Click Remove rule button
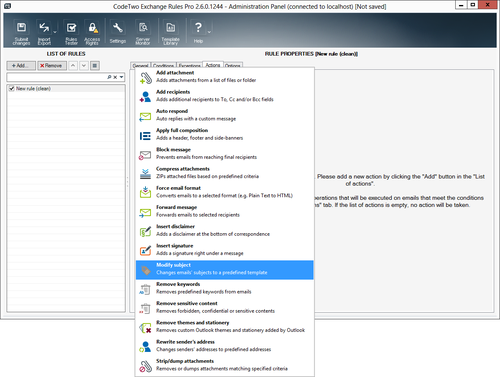This screenshot has width=500, height=377. (51, 66)
